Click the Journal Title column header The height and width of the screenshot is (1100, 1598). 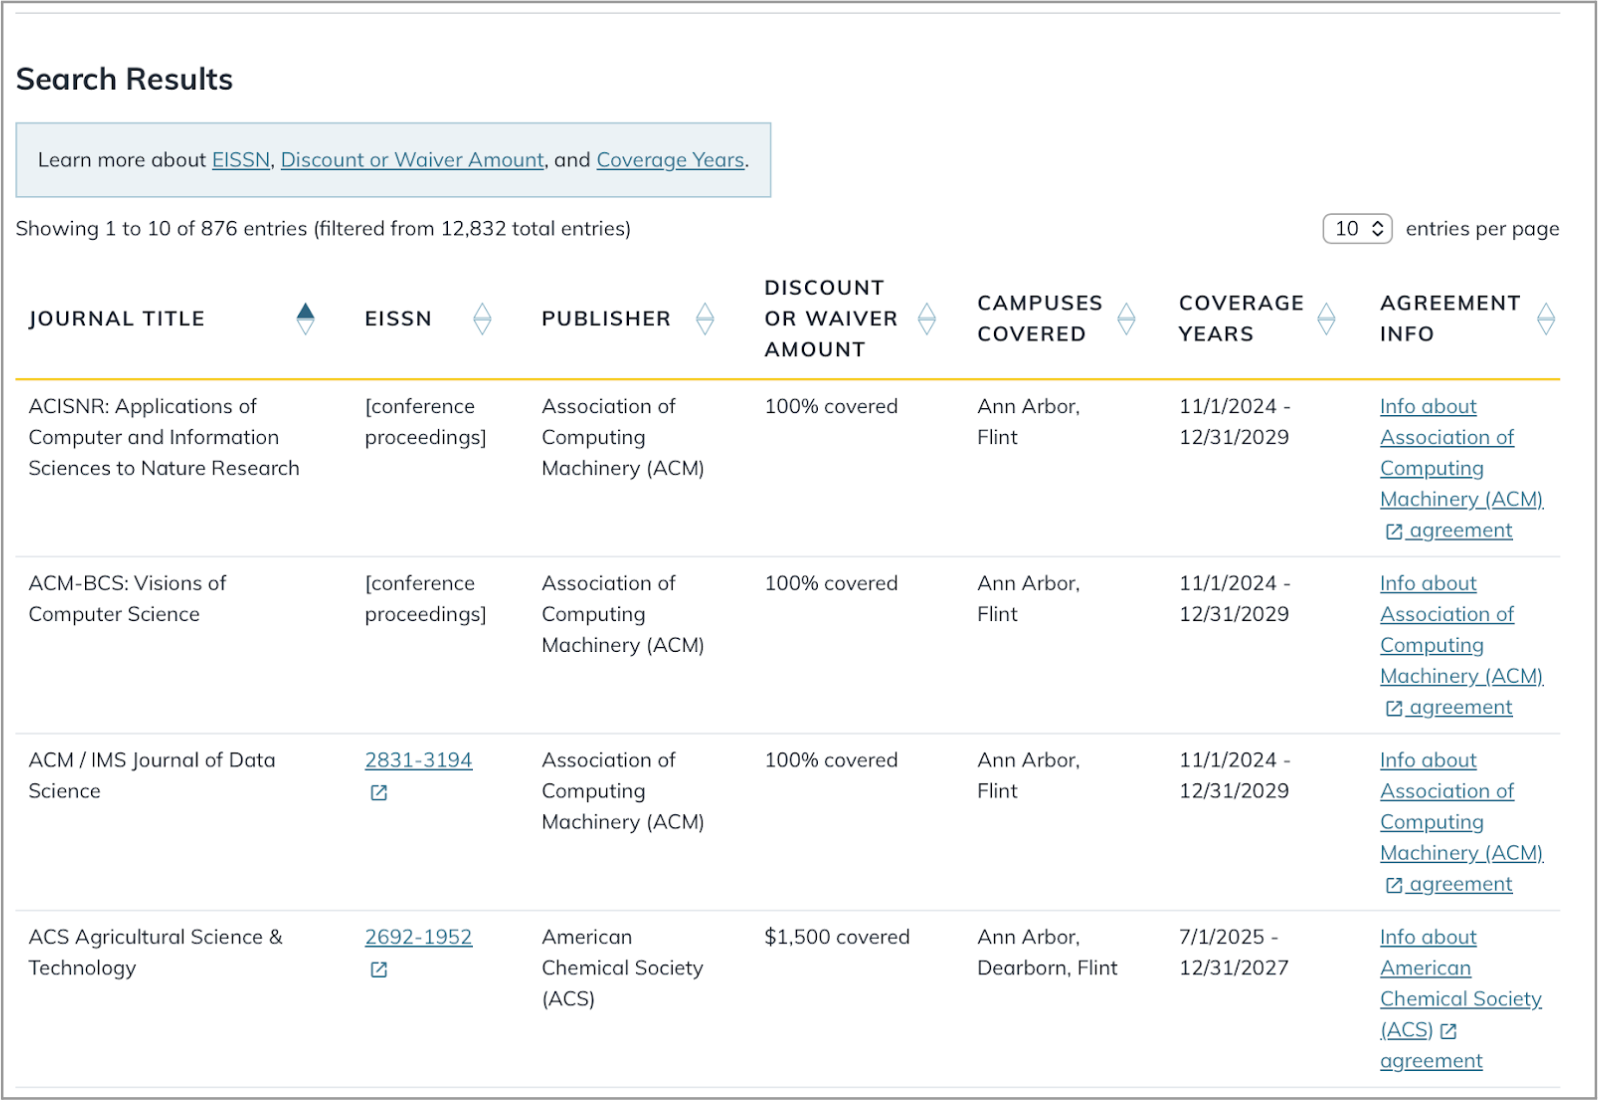(x=117, y=319)
